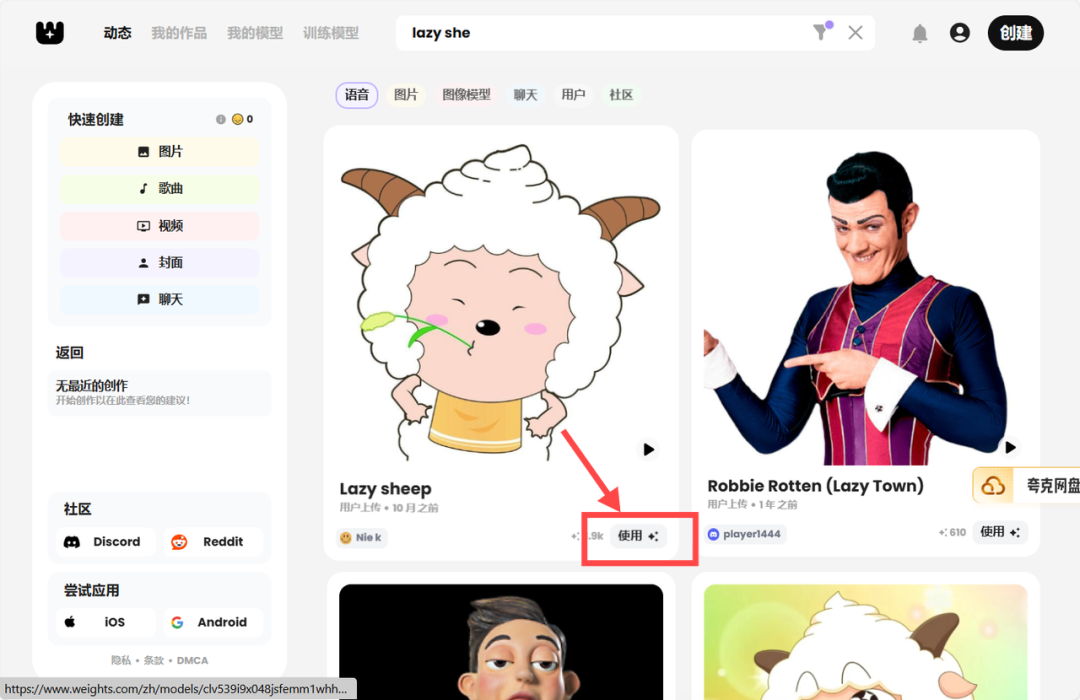Image resolution: width=1080 pixels, height=700 pixels.
Task: Open the search filter icon
Action: 821,32
